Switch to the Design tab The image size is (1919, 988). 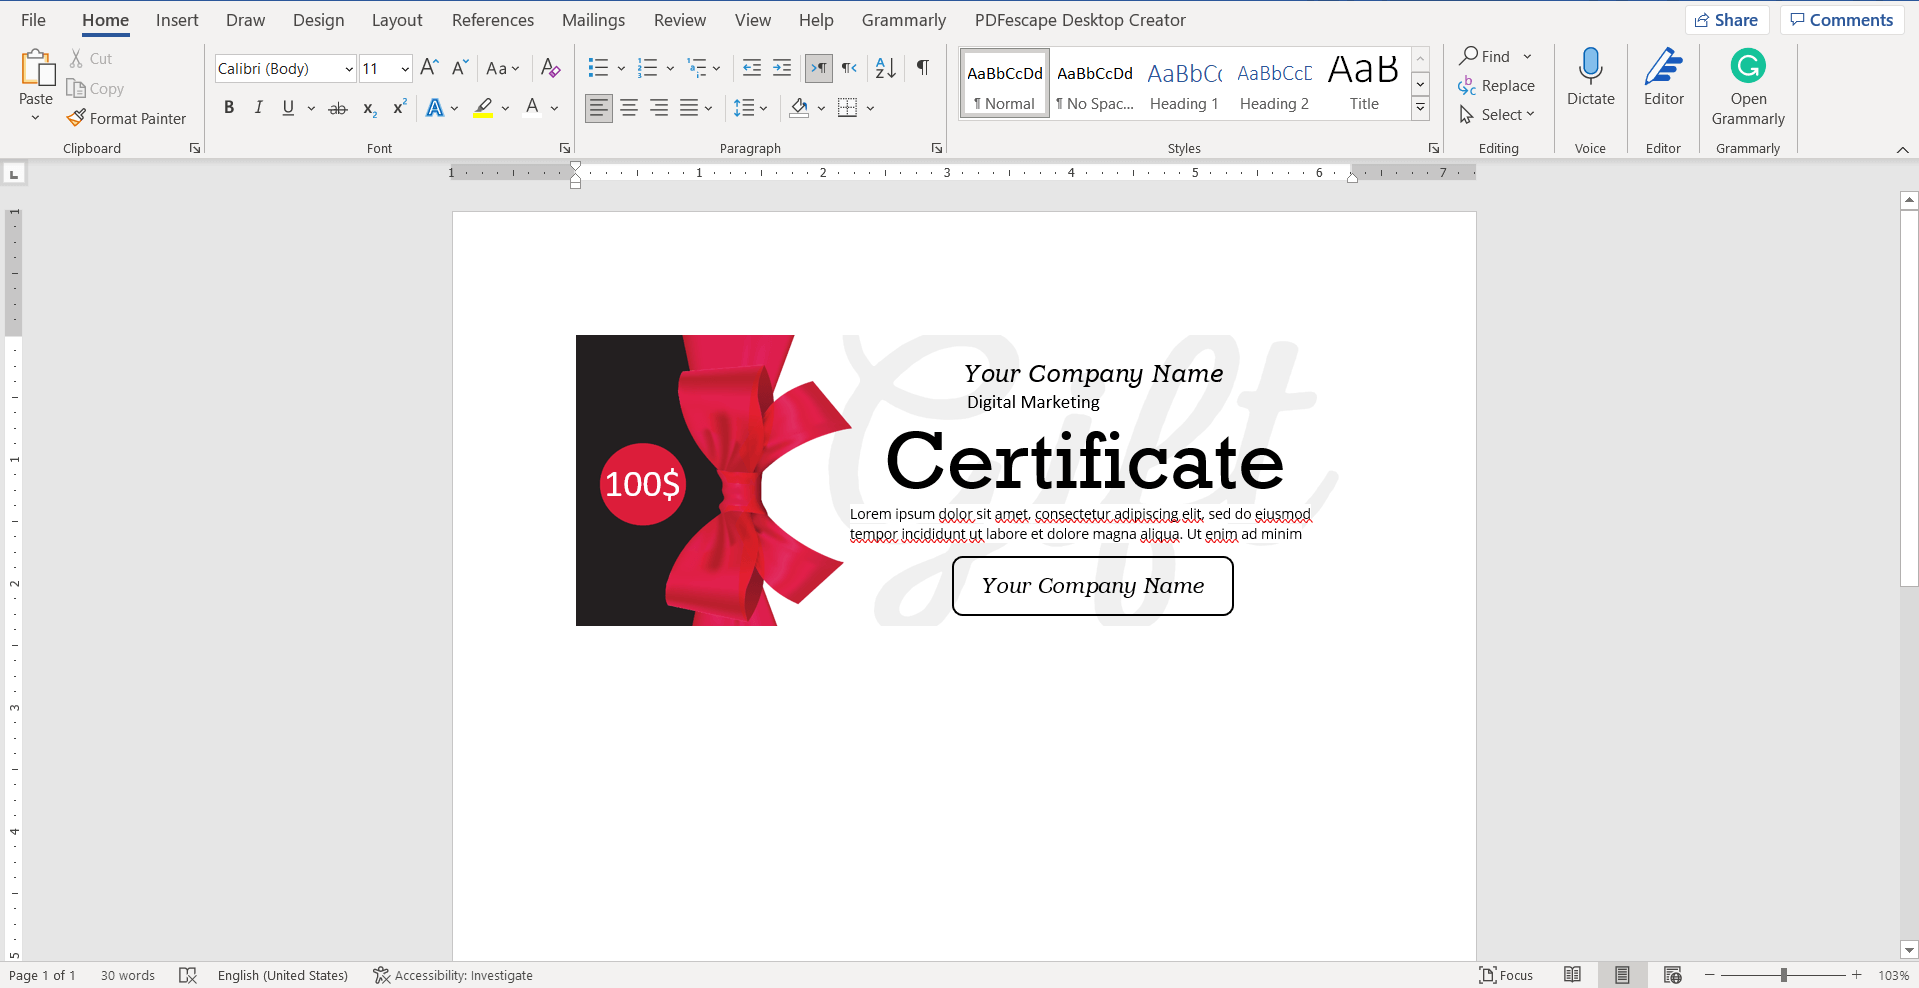(318, 20)
